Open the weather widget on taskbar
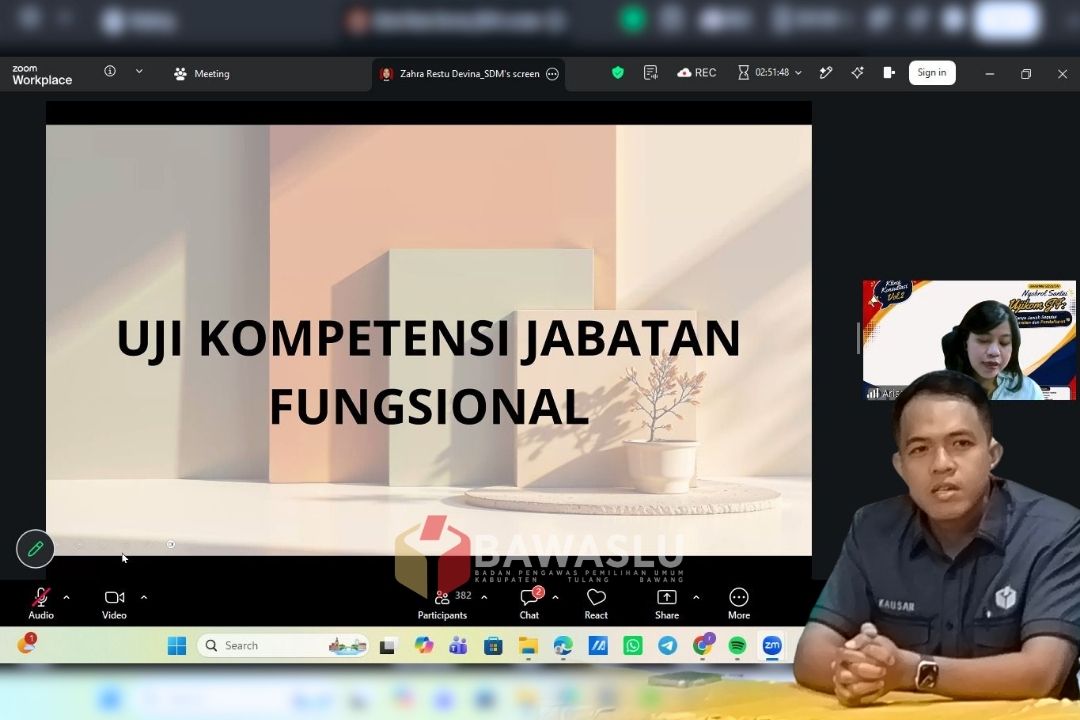The width and height of the screenshot is (1080, 720). coord(26,644)
